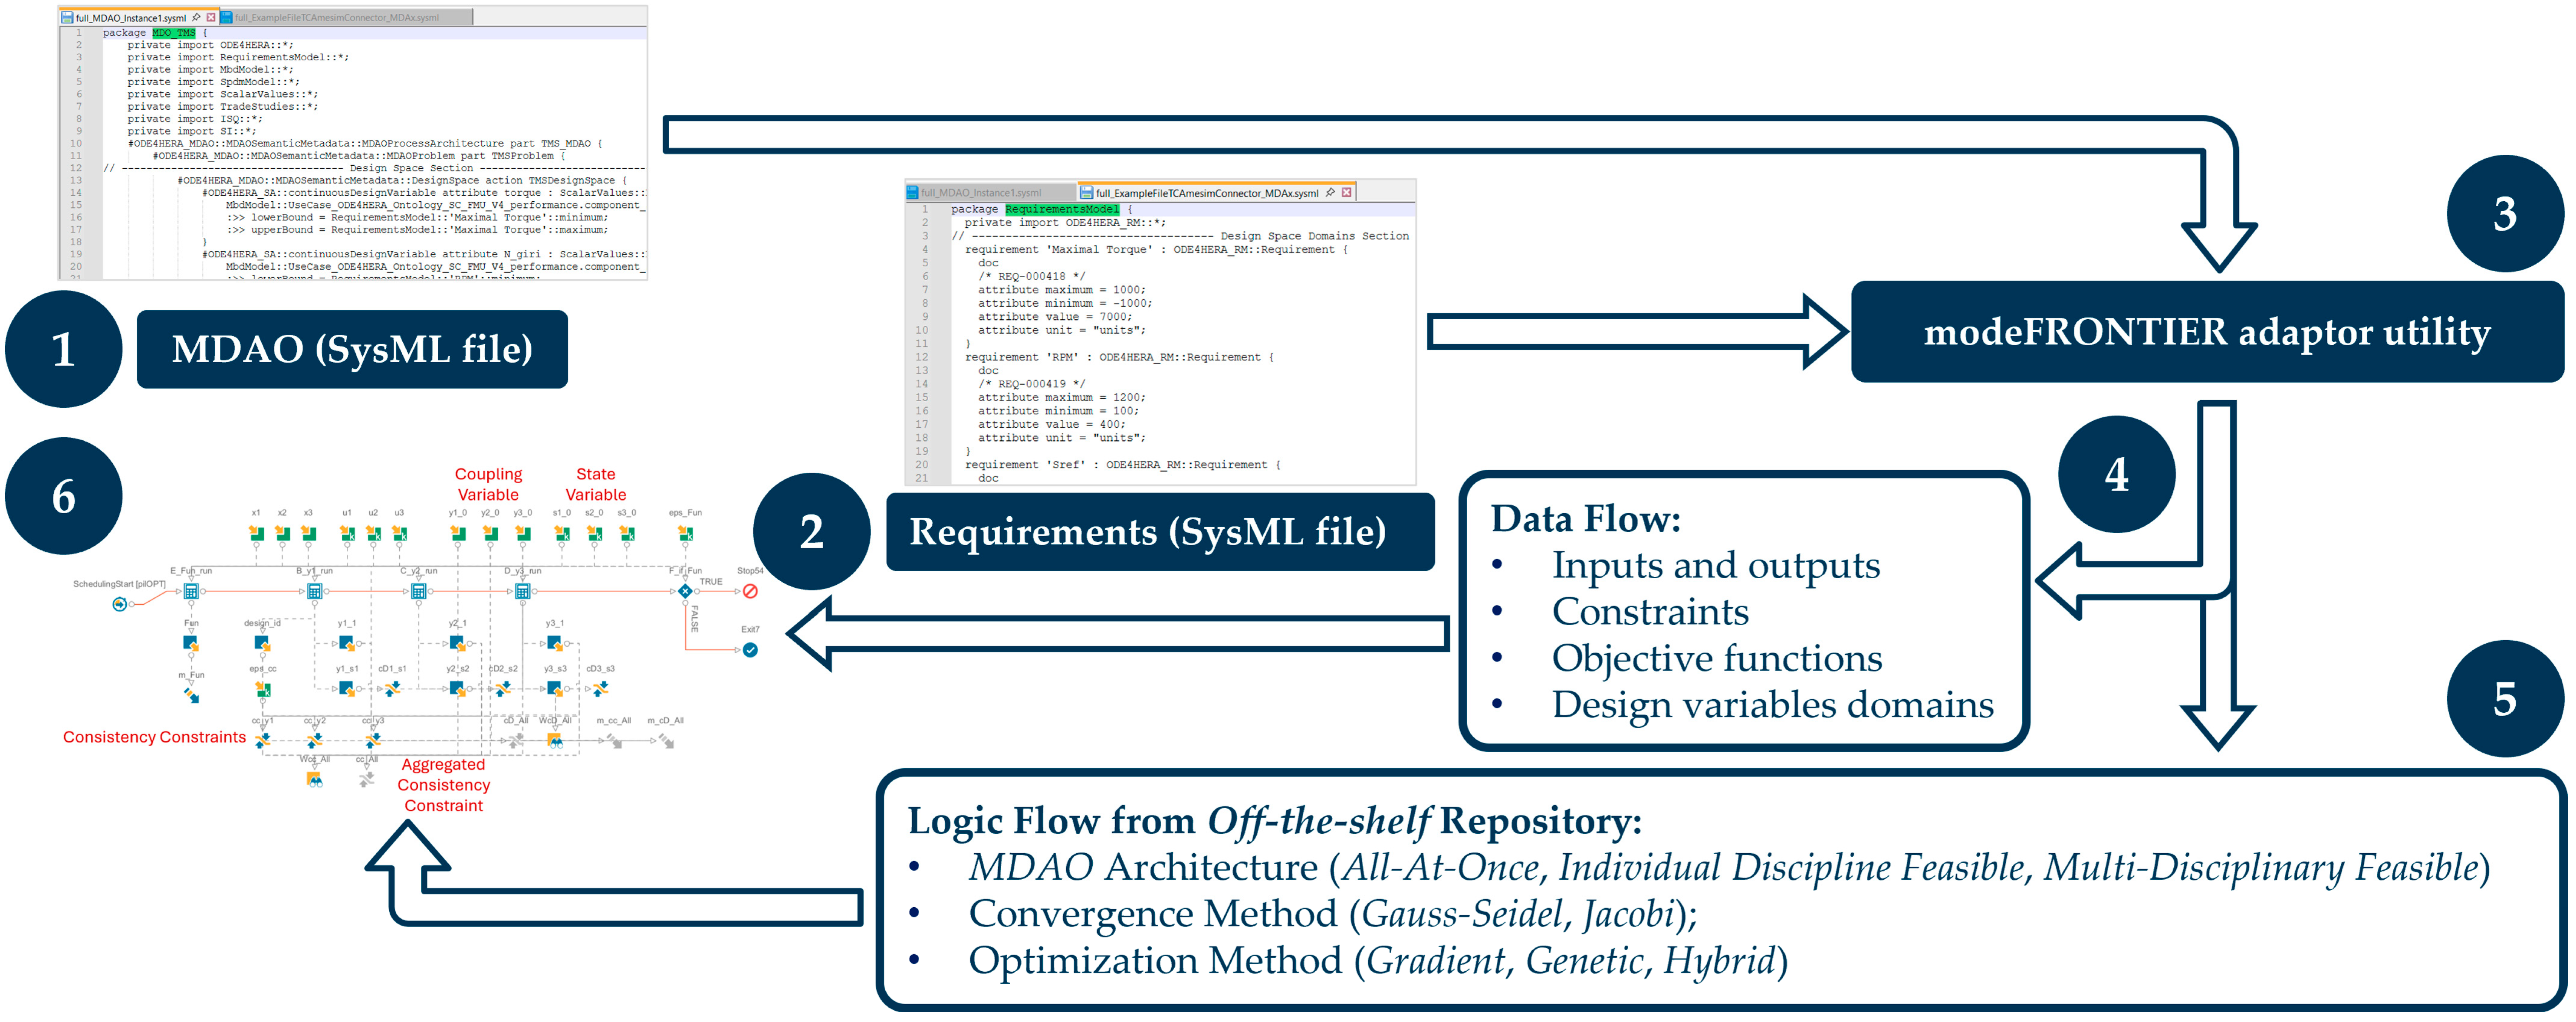Click the m_cc_All objective node

pyautogui.click(x=614, y=740)
